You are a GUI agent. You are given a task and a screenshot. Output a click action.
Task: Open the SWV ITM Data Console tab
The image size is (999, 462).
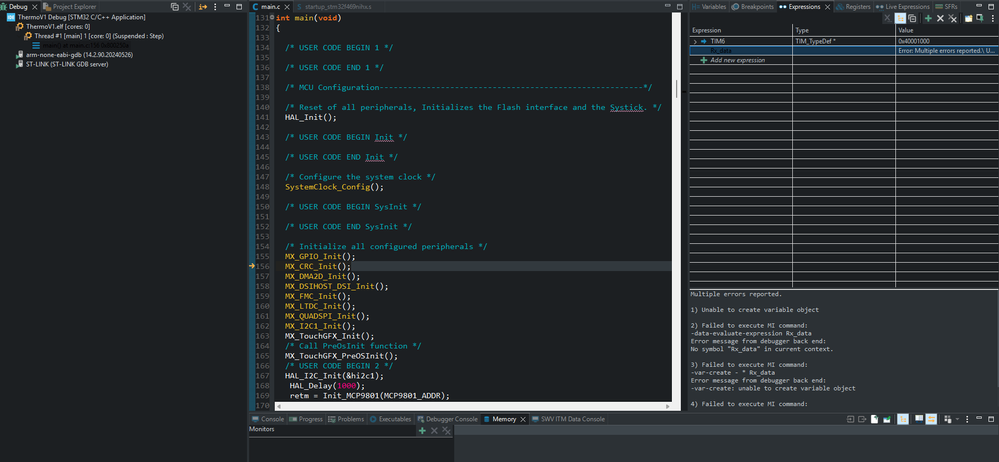coord(568,419)
